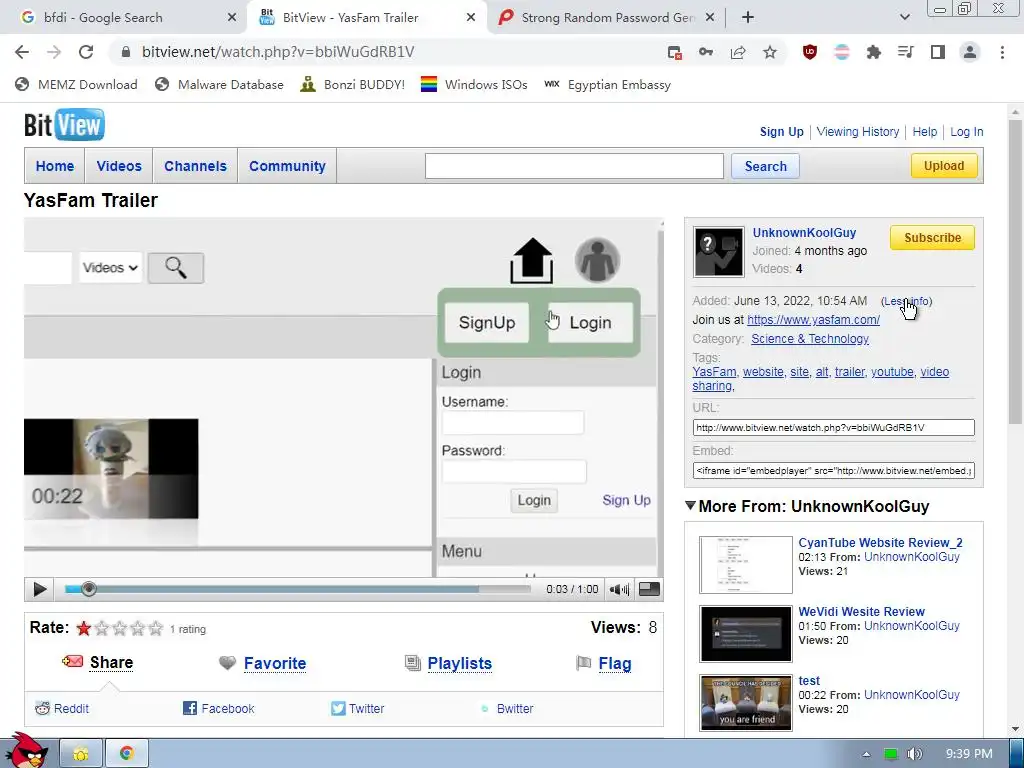Image resolution: width=1024 pixels, height=768 pixels.
Task: Toggle video player fullscreen size icon
Action: click(x=648, y=589)
